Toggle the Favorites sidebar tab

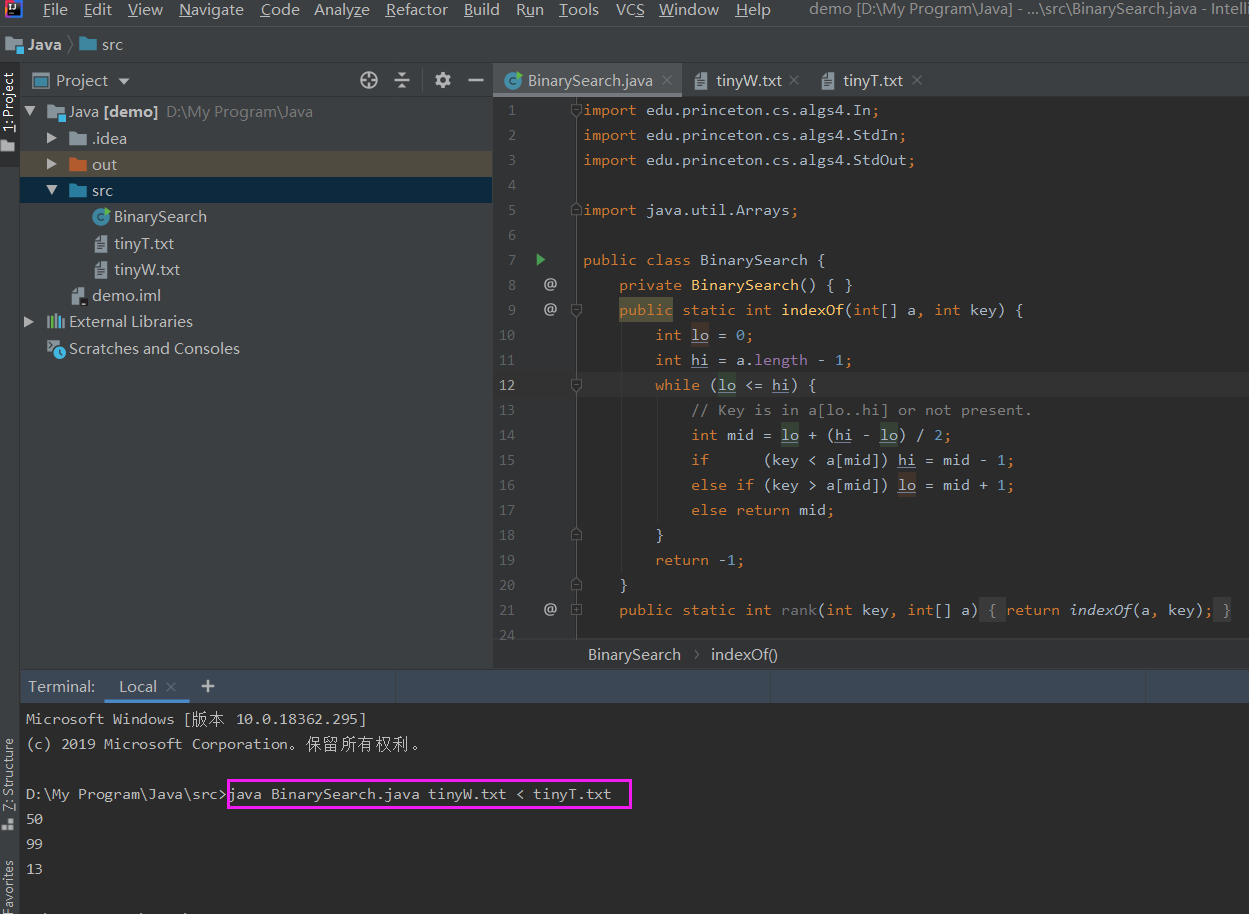coord(9,886)
